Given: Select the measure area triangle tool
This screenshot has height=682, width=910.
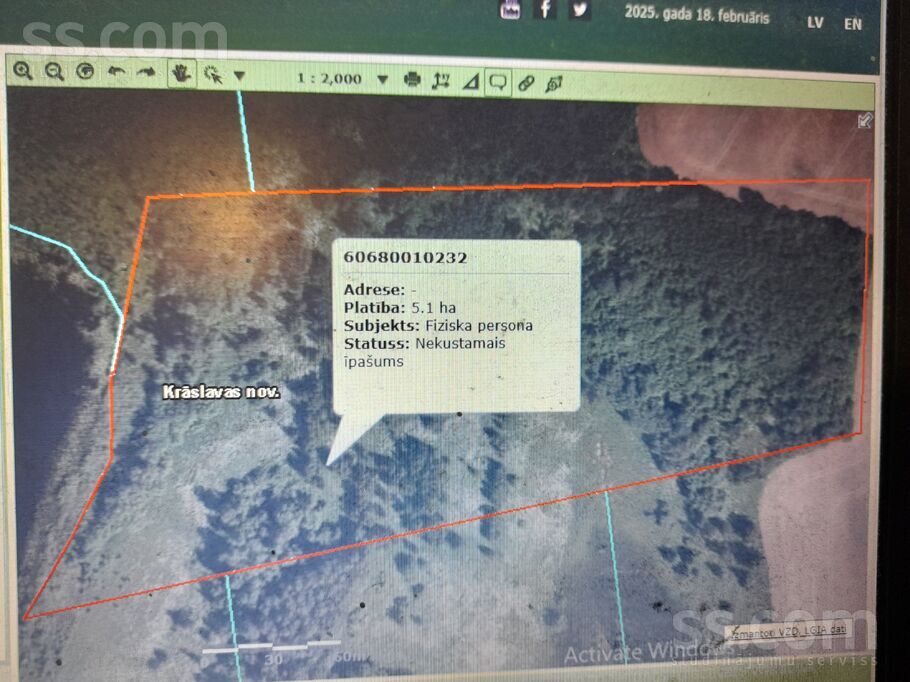Looking at the screenshot, I should tap(470, 82).
